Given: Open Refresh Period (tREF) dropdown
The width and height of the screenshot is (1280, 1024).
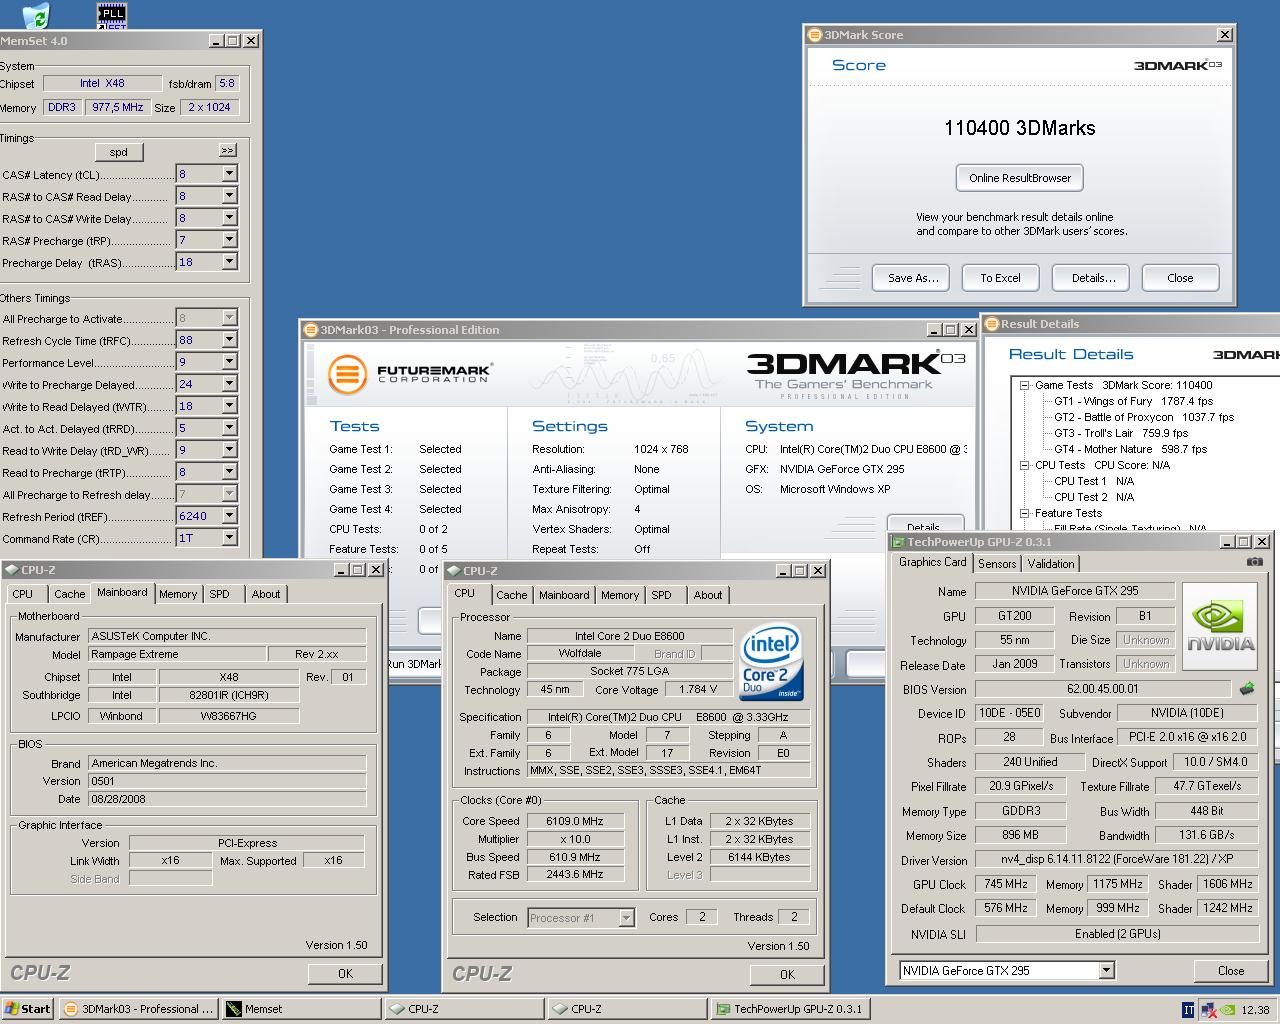Looking at the screenshot, I should 229,516.
